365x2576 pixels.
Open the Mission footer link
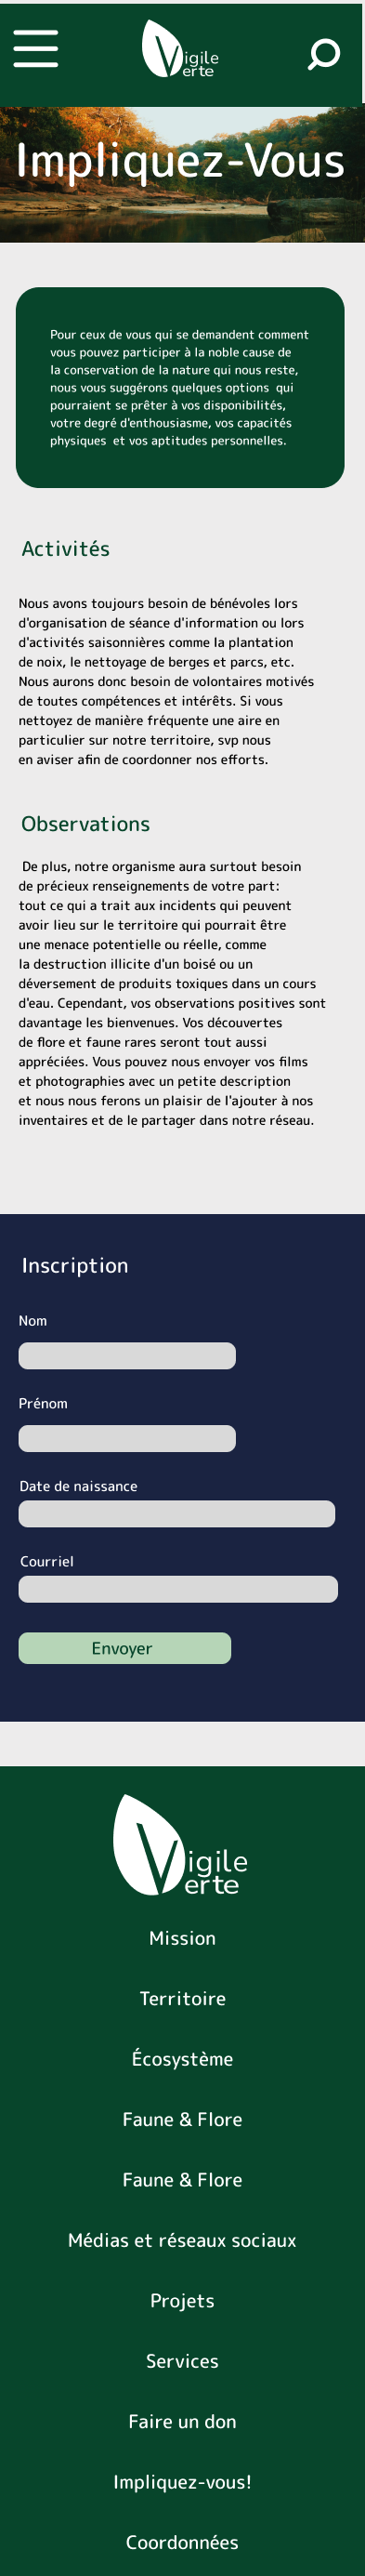[182, 1938]
